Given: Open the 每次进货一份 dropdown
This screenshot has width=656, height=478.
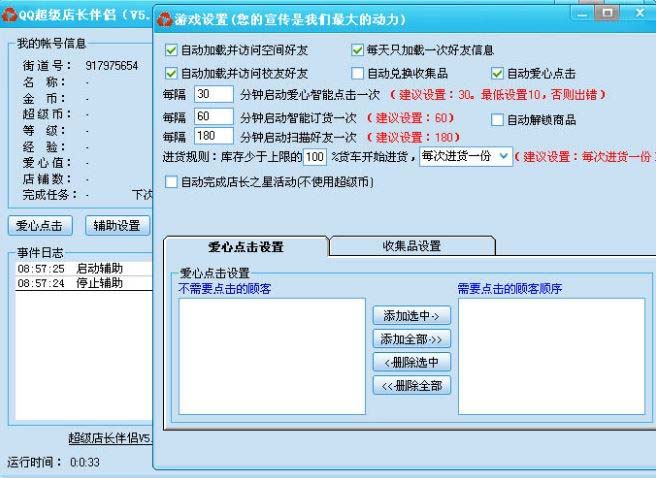Looking at the screenshot, I should tap(466, 157).
